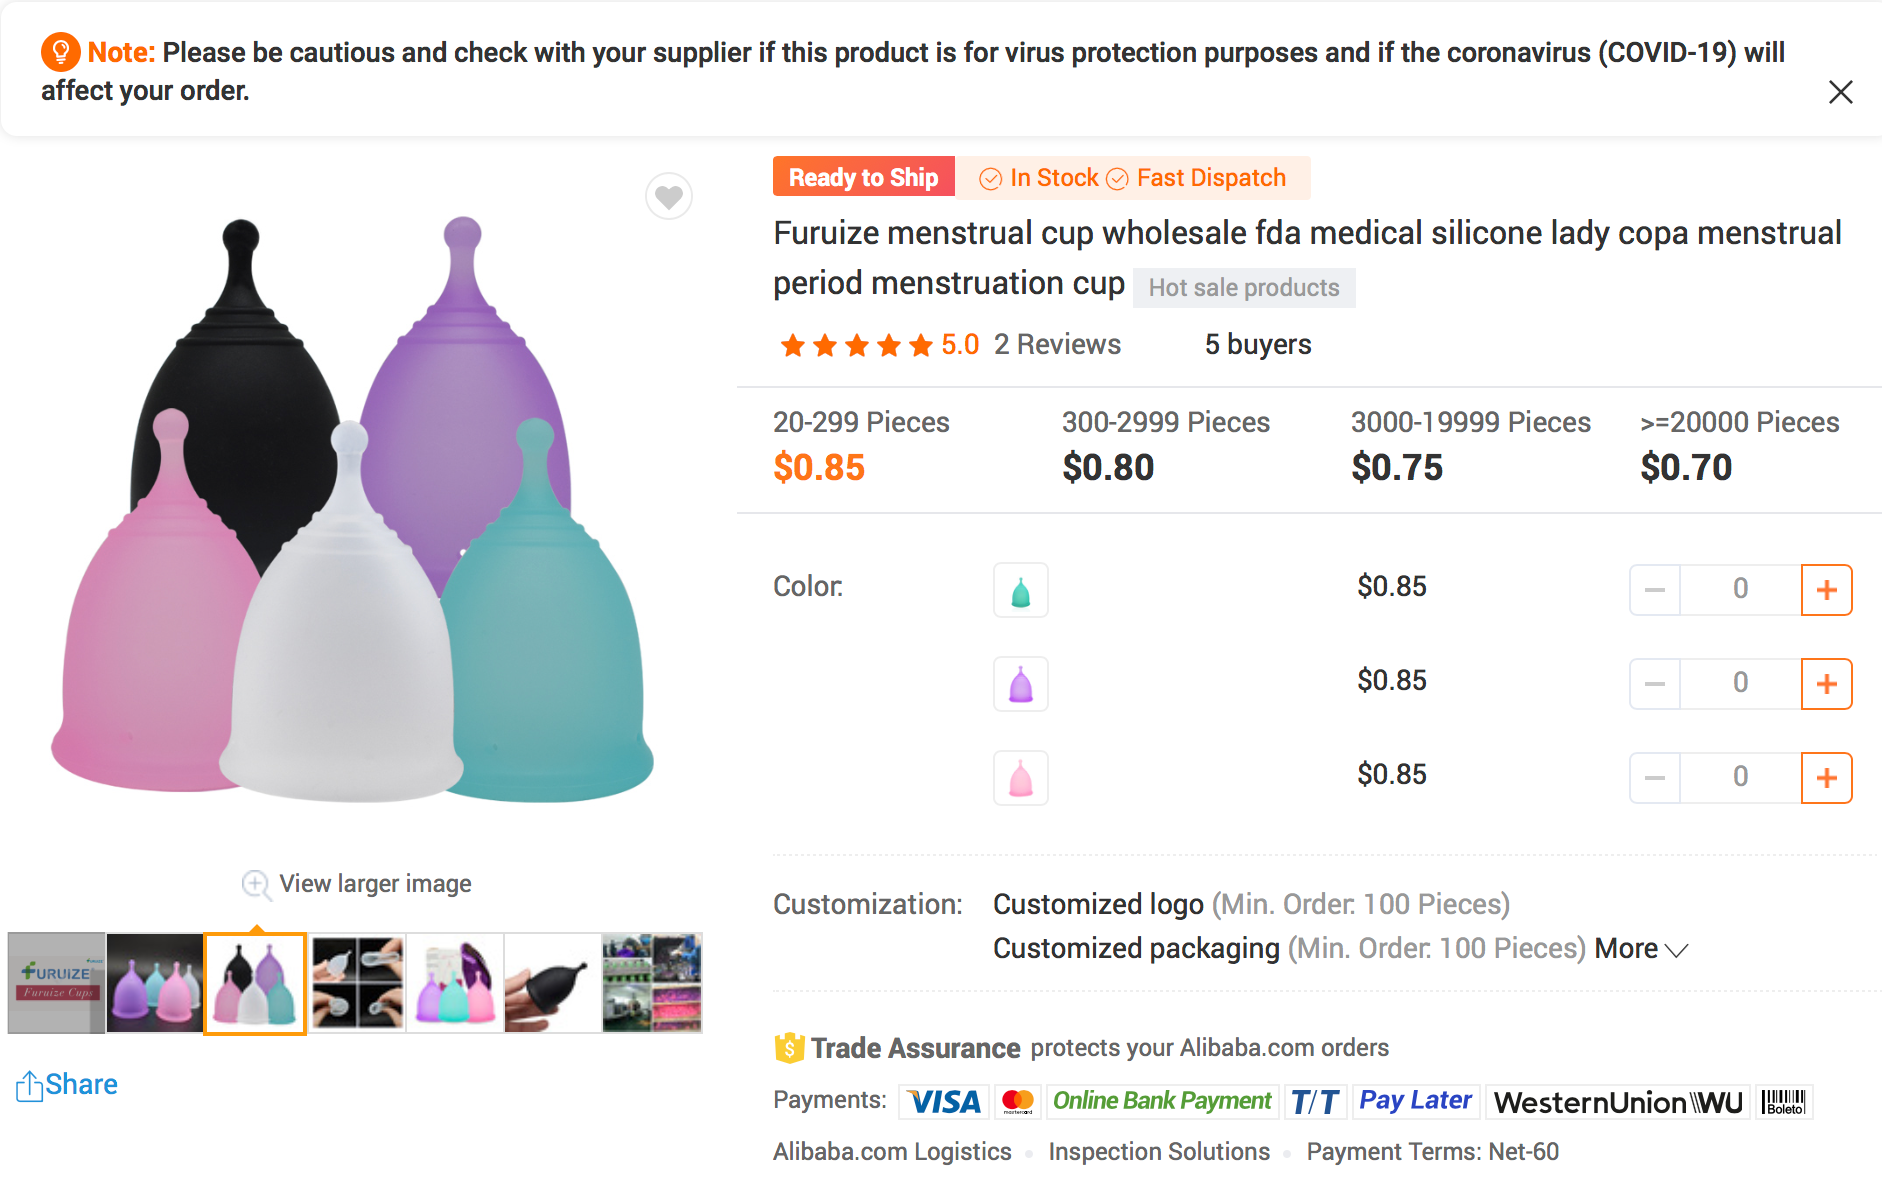Click the Mastercard payment icon
Screen dimensions: 1882x1192
[x=1018, y=1101]
